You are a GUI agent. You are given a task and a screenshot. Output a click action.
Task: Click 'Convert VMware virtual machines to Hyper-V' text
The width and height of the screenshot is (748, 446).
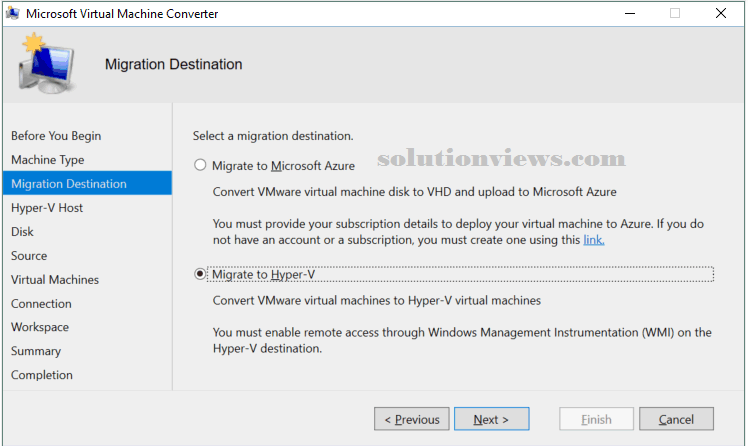377,300
